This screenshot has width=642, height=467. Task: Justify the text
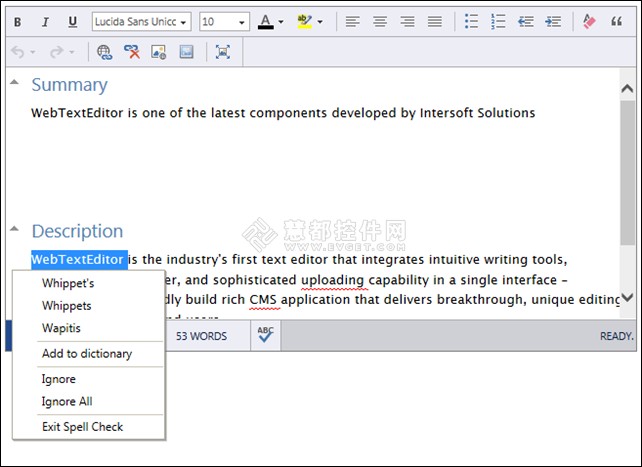pos(434,22)
